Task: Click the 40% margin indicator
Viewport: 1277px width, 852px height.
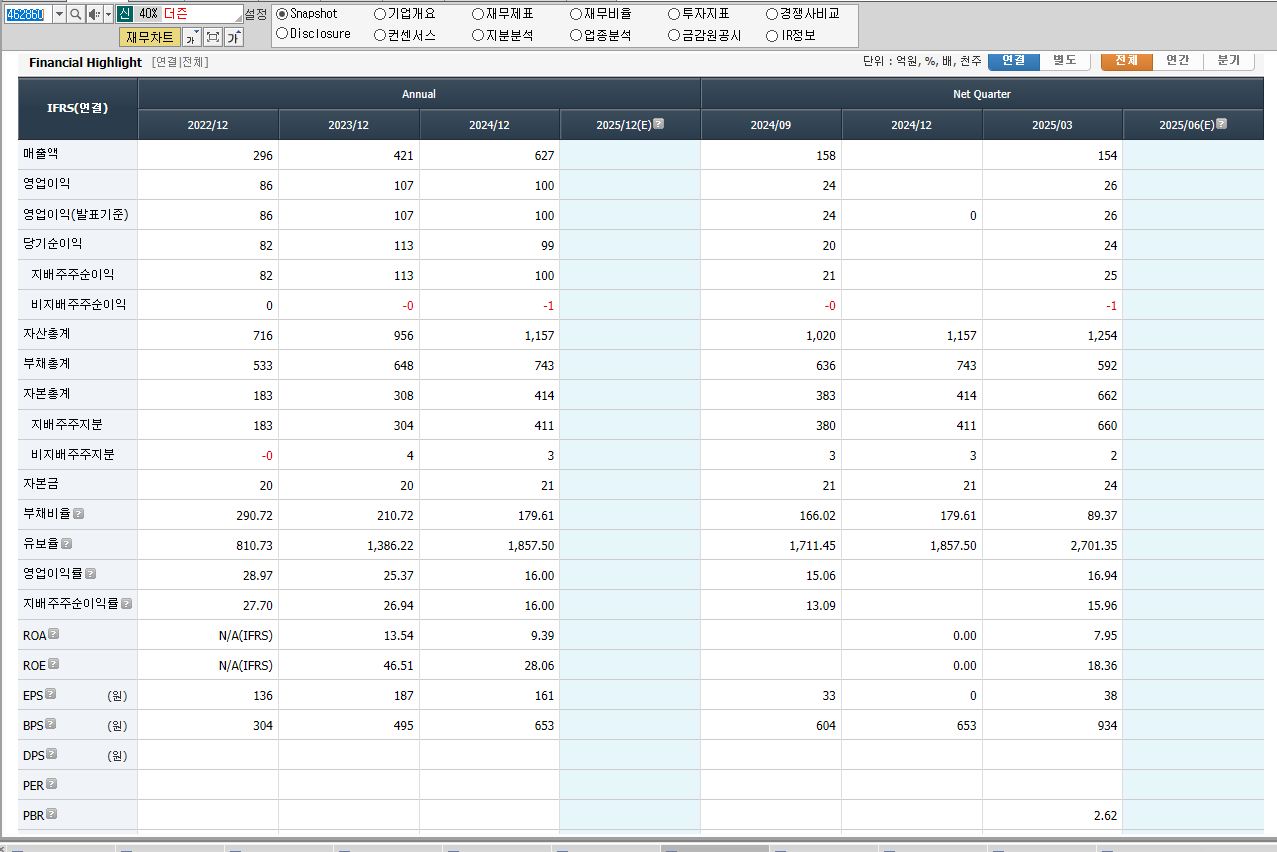Action: (148, 14)
